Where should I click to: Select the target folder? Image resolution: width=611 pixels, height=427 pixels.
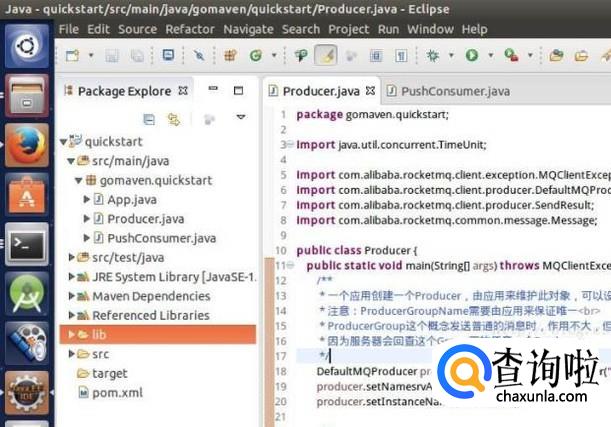[x=102, y=373]
